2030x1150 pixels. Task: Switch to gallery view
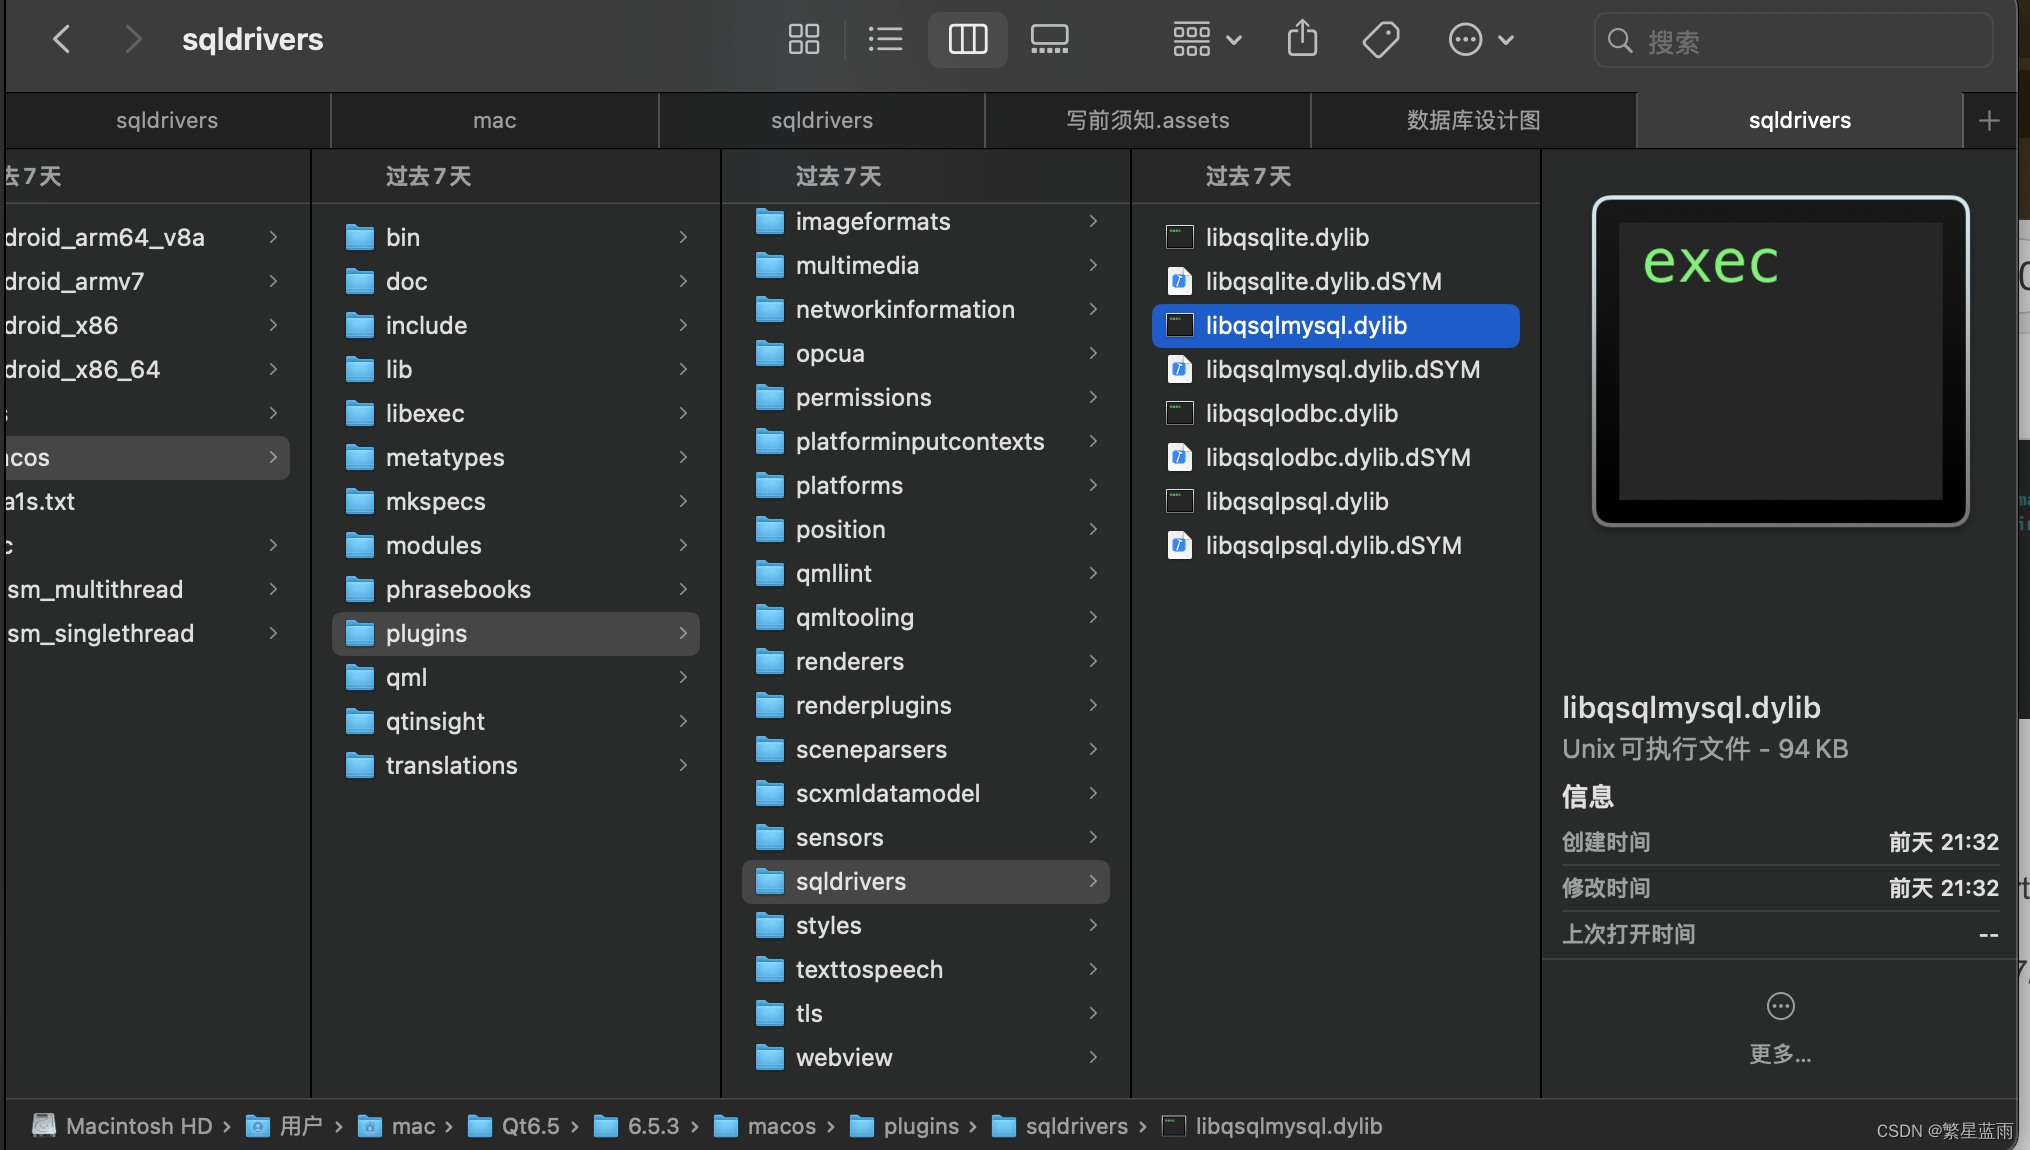click(x=1048, y=40)
